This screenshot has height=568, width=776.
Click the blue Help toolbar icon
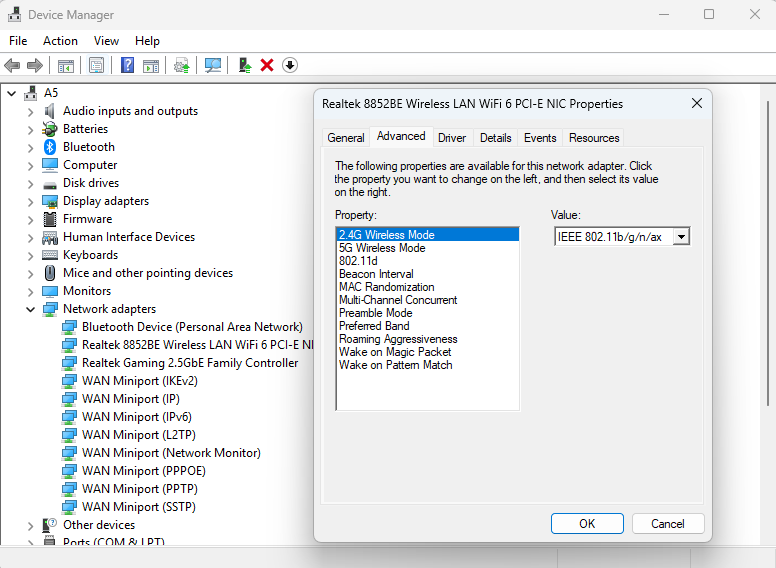click(x=127, y=65)
